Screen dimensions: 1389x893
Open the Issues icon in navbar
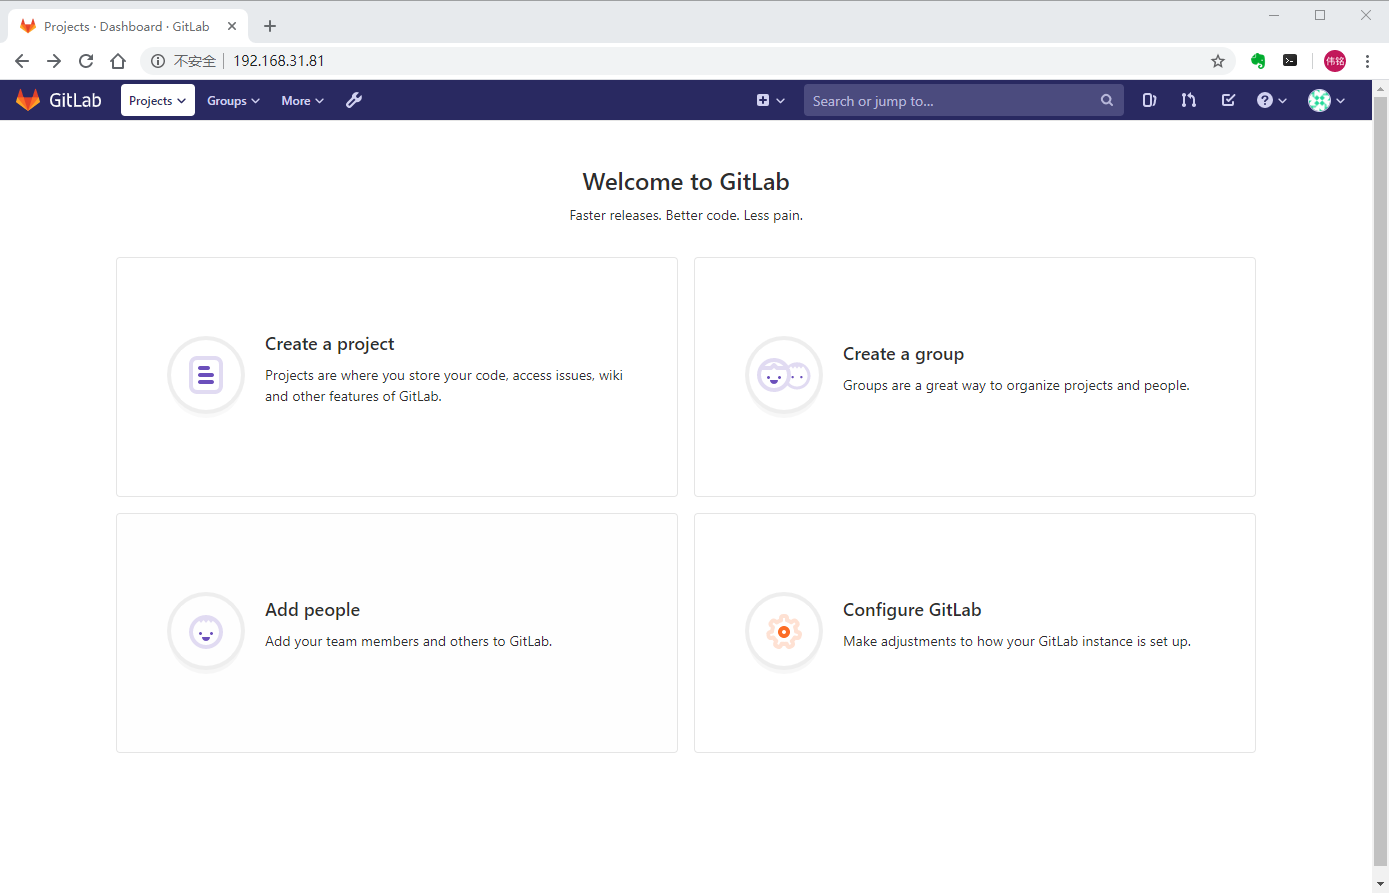[x=1150, y=100]
